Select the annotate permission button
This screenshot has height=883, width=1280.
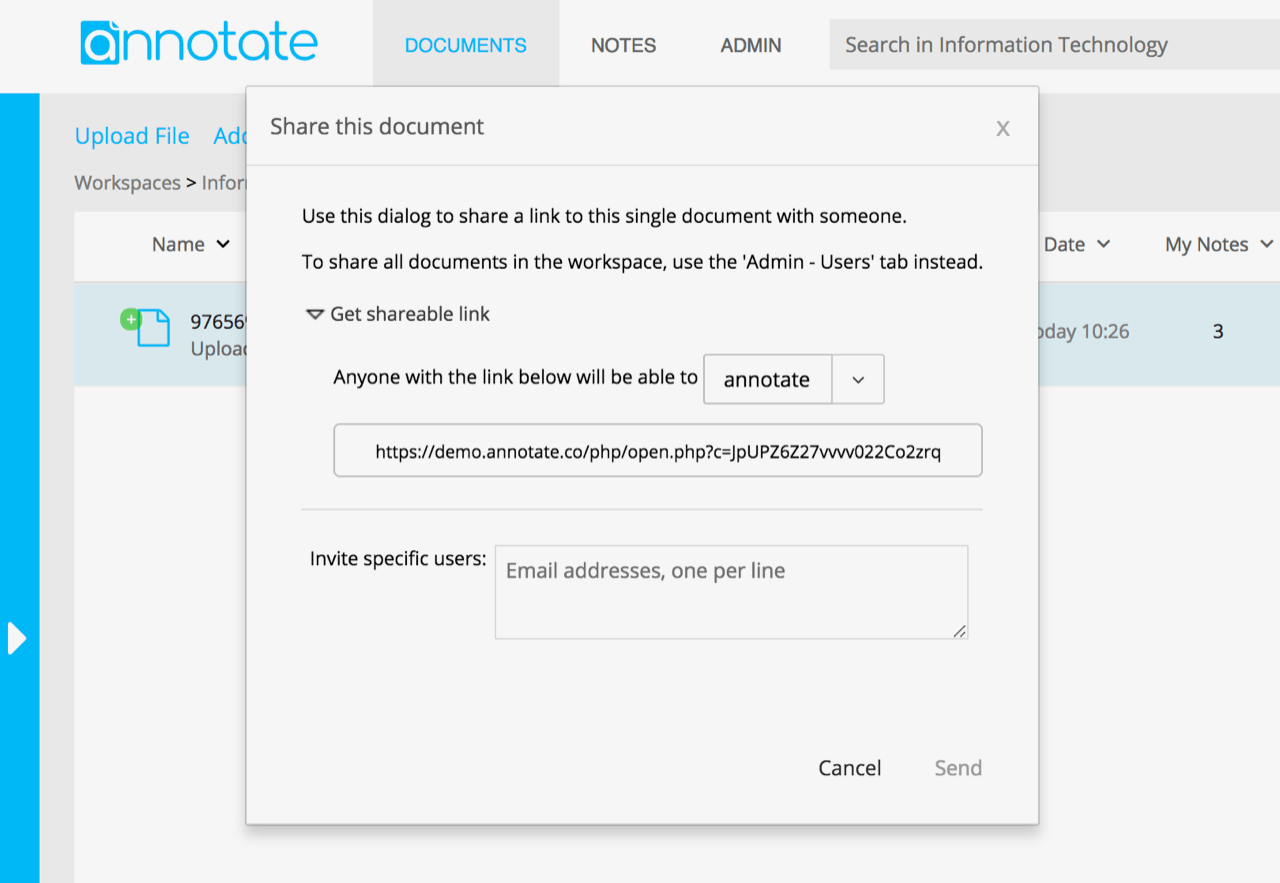coord(767,379)
